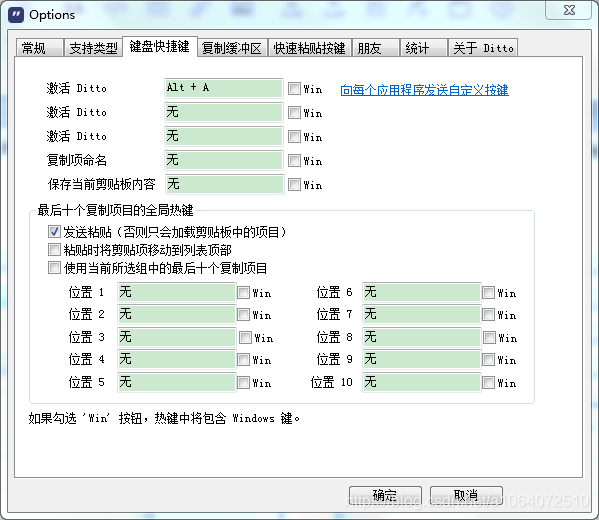Click the second 激活 Ditto hotkey field
The height and width of the screenshot is (520, 599).
pyautogui.click(x=224, y=112)
